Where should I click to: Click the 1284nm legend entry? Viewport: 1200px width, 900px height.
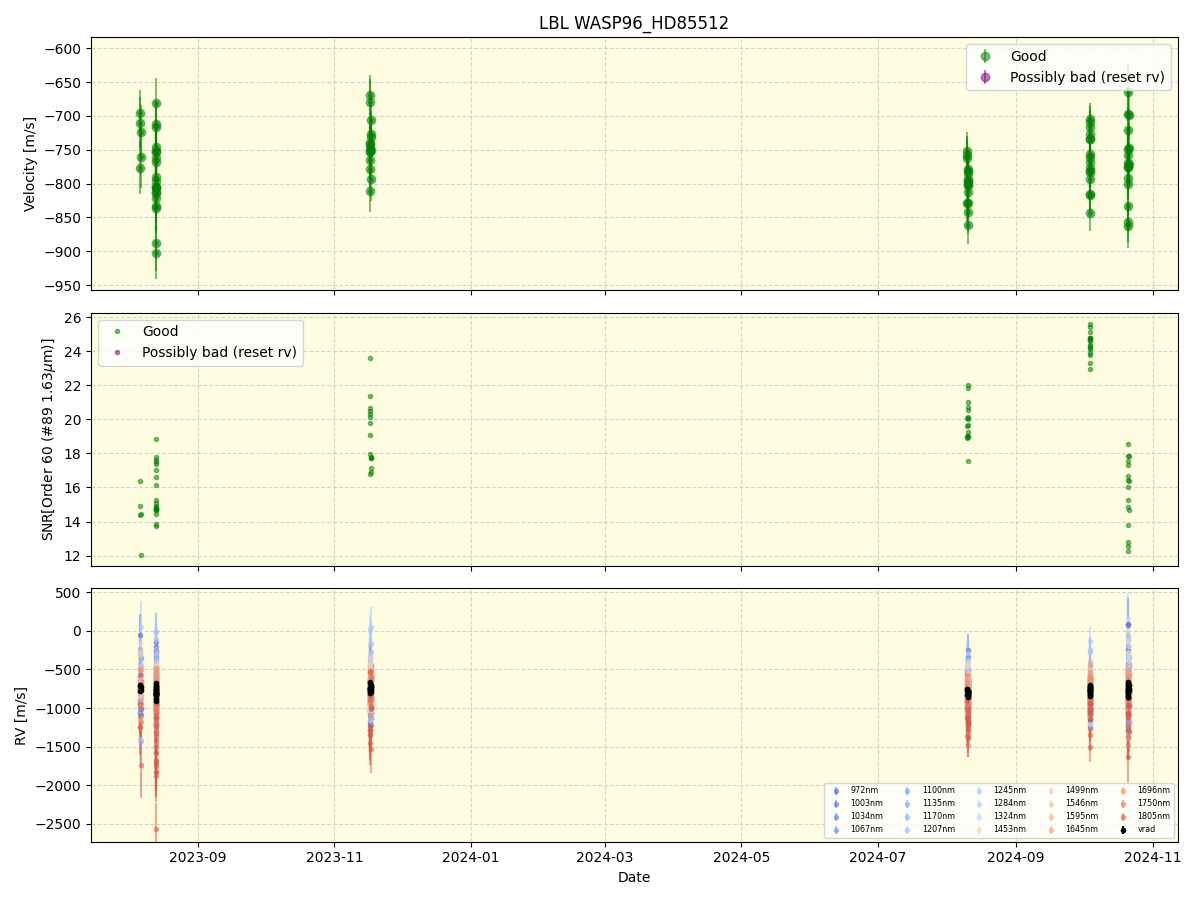tap(1009, 804)
